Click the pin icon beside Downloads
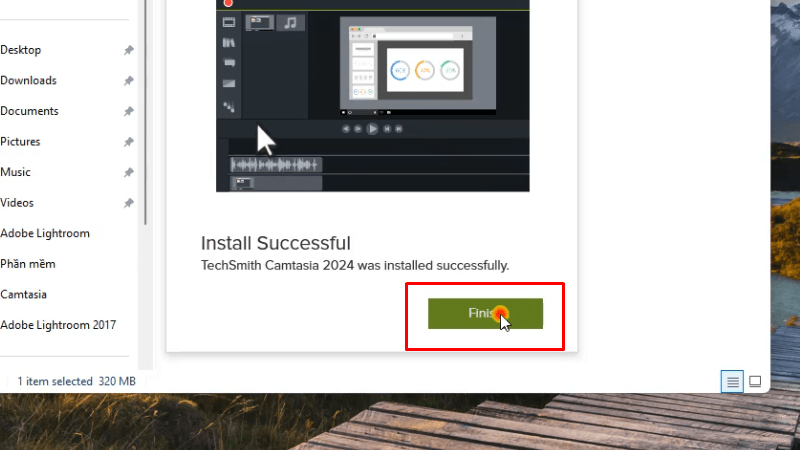 click(x=129, y=81)
